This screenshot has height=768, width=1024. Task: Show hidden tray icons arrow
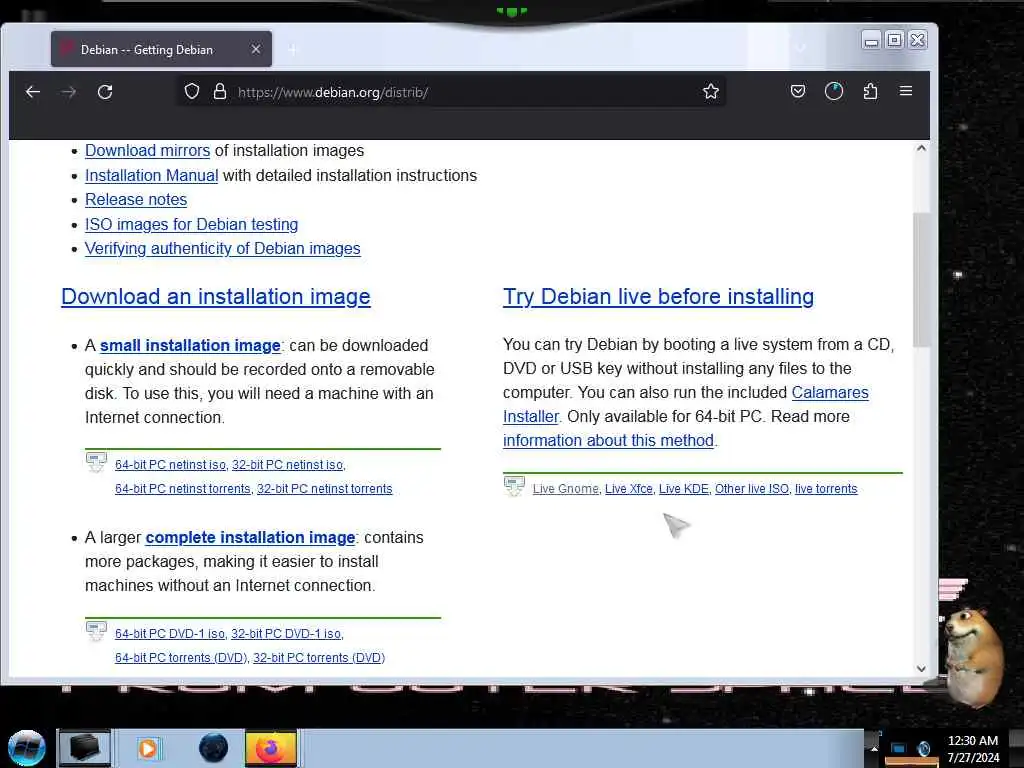pyautogui.click(x=874, y=749)
